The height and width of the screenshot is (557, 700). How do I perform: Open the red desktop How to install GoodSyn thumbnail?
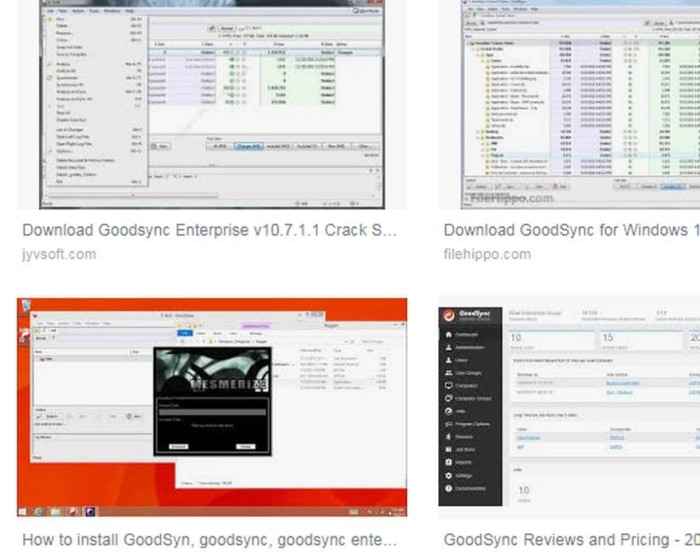pyautogui.click(x=212, y=407)
